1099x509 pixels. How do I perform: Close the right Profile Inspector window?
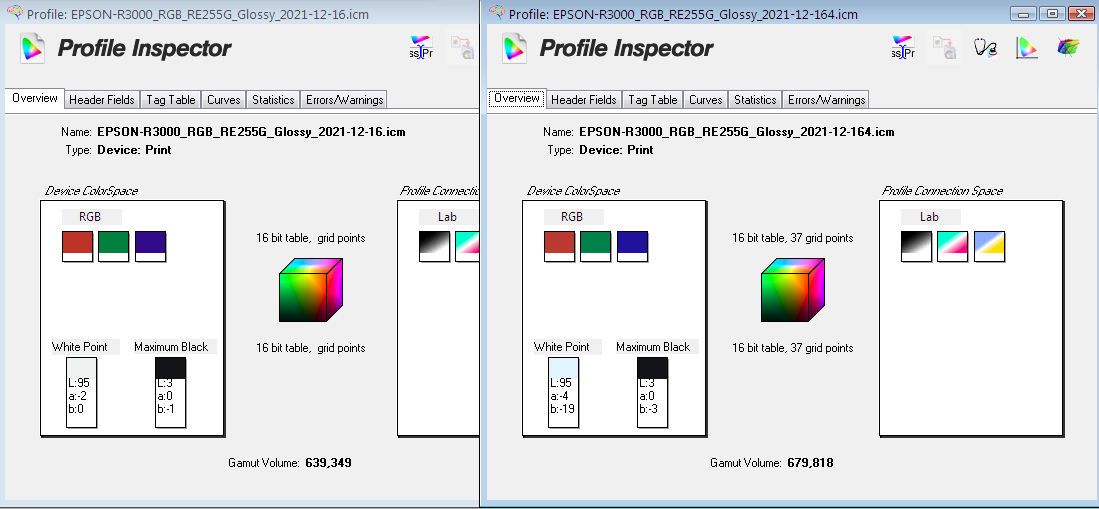coord(1080,13)
